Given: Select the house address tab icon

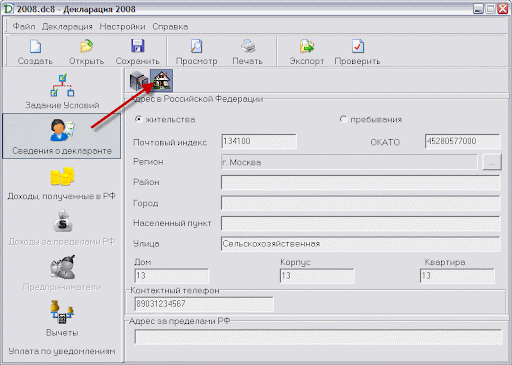Looking at the screenshot, I should pyautogui.click(x=161, y=81).
